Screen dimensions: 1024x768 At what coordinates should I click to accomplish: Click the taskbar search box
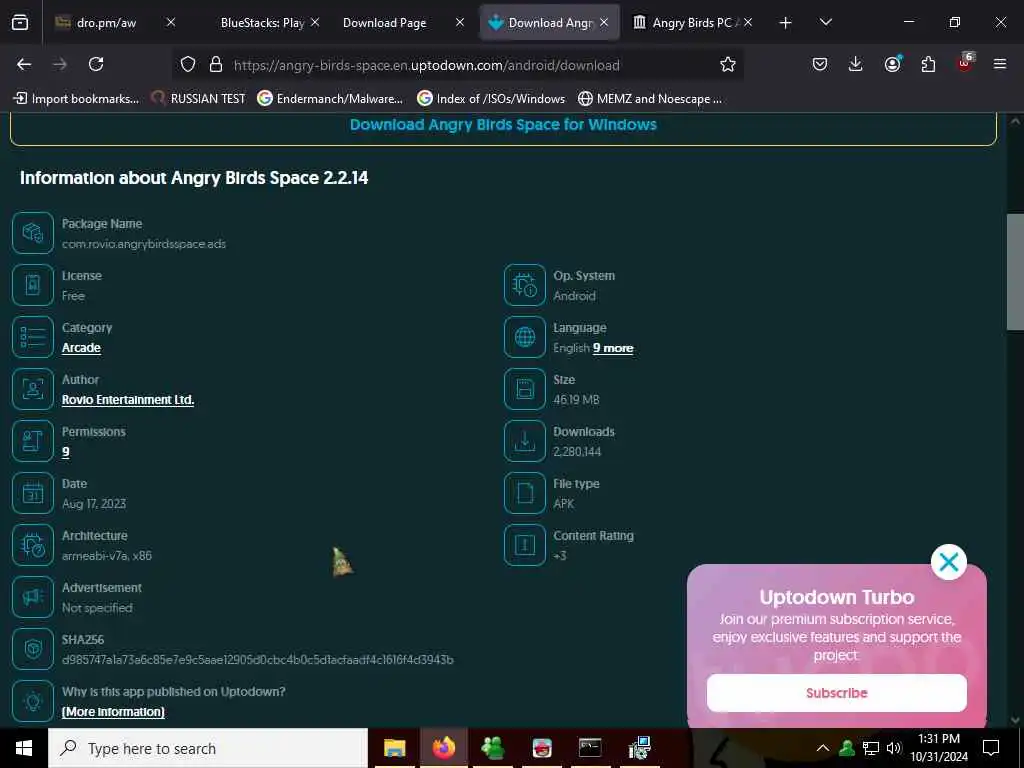(208, 748)
